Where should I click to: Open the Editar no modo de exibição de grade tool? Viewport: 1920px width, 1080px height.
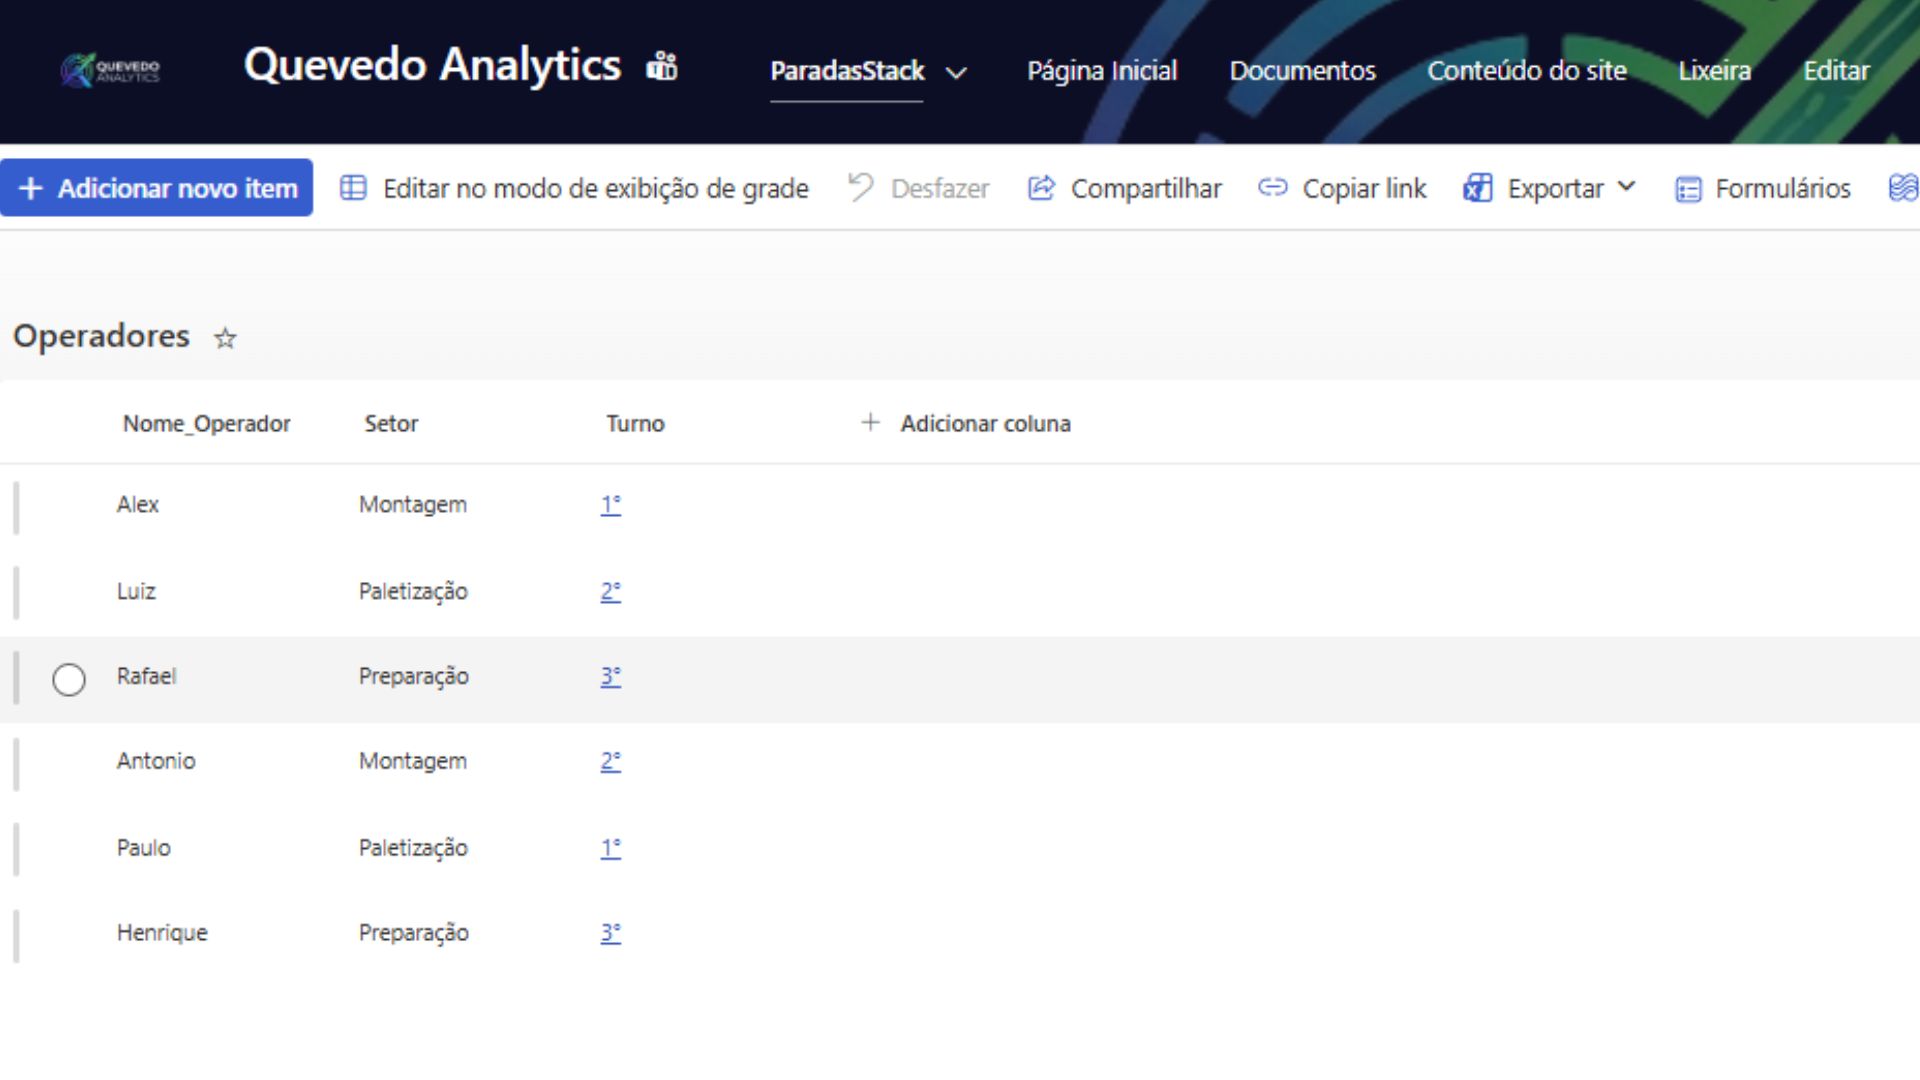595,188
